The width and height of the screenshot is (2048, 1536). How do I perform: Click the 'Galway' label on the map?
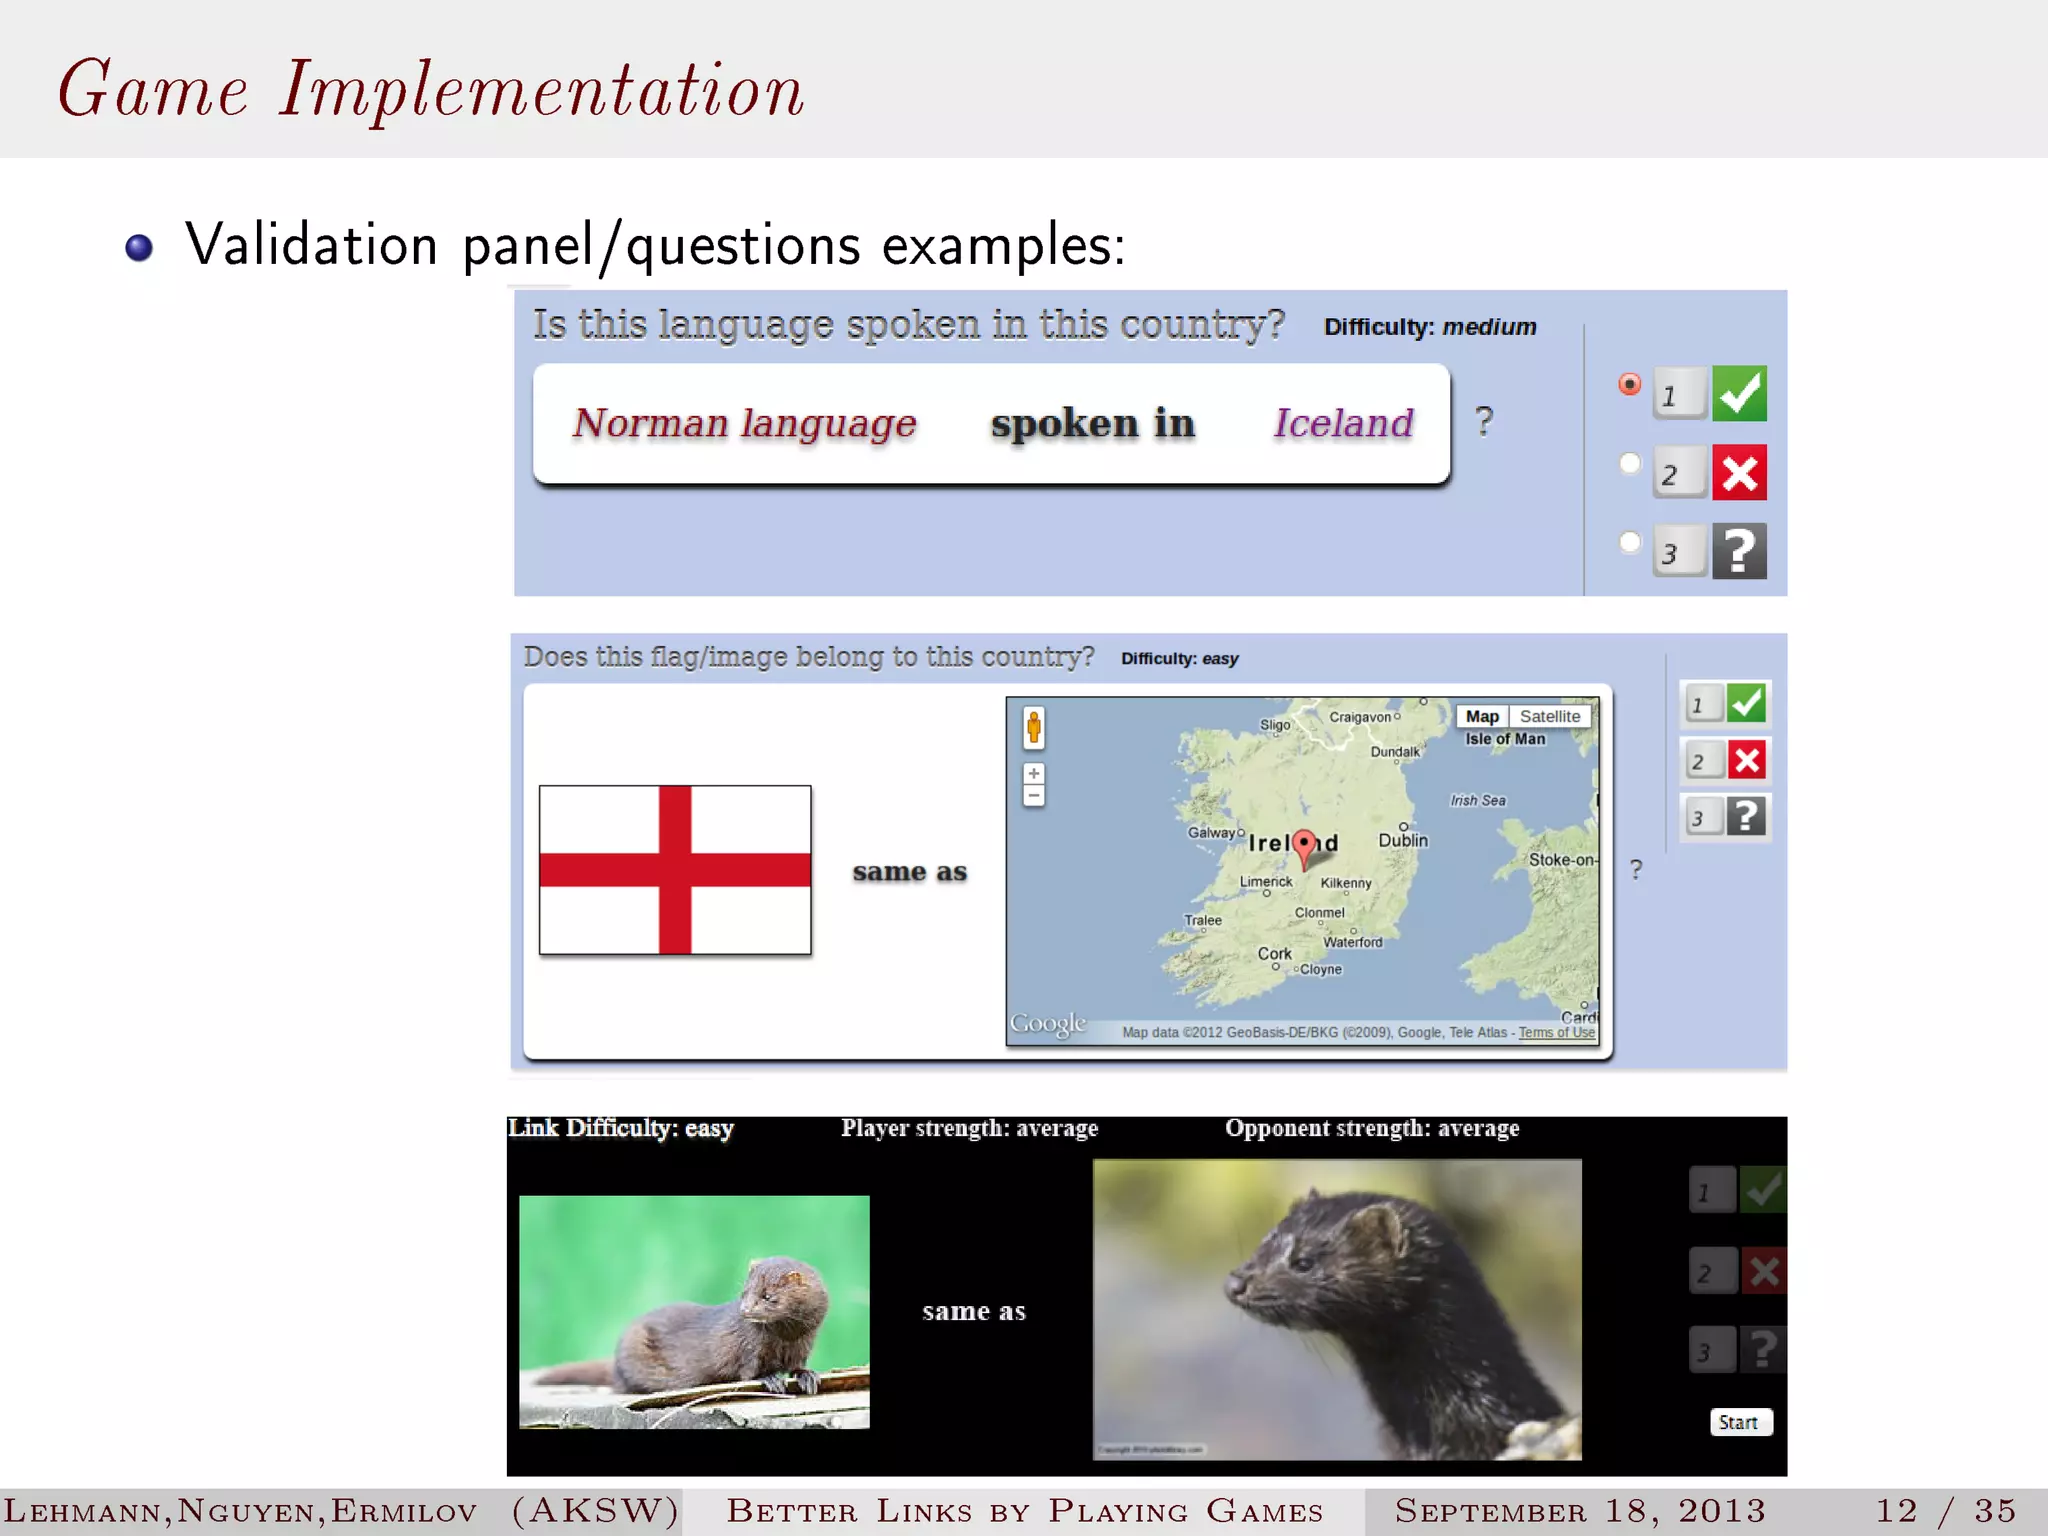(1211, 832)
